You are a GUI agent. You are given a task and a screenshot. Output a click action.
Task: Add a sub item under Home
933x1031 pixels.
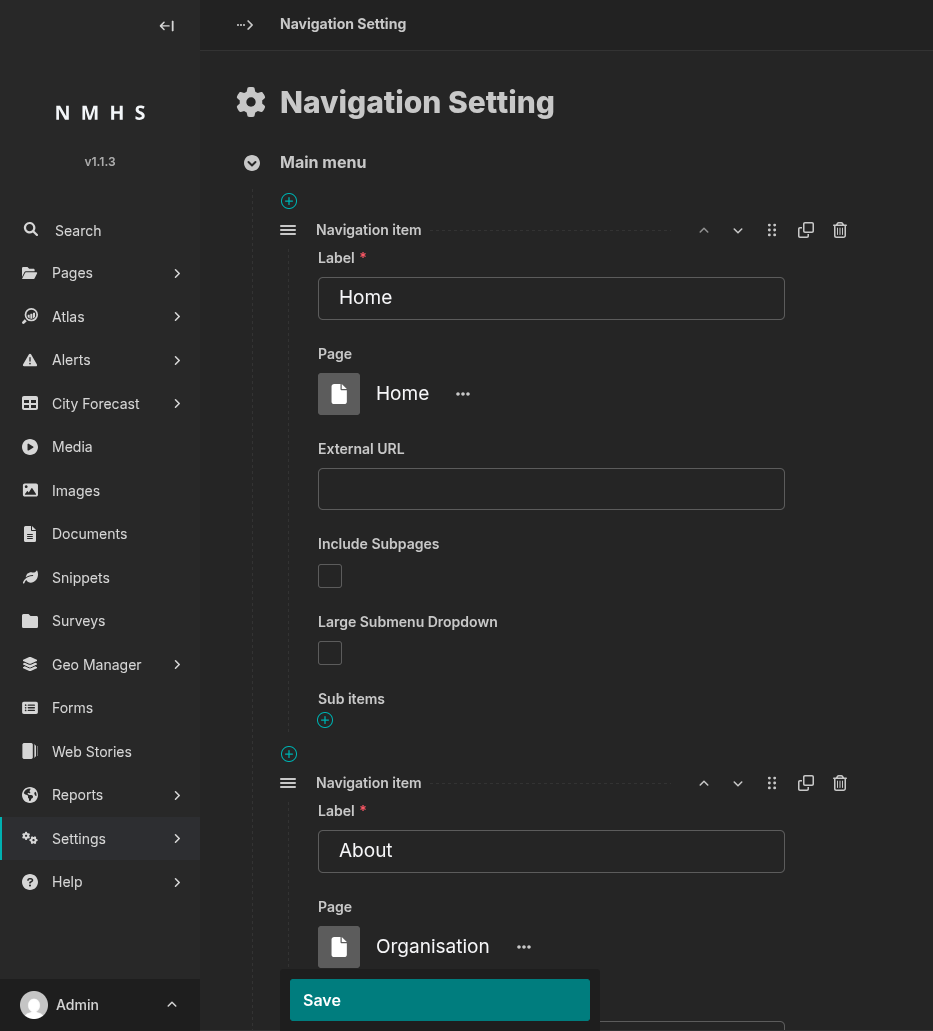pyautogui.click(x=325, y=720)
